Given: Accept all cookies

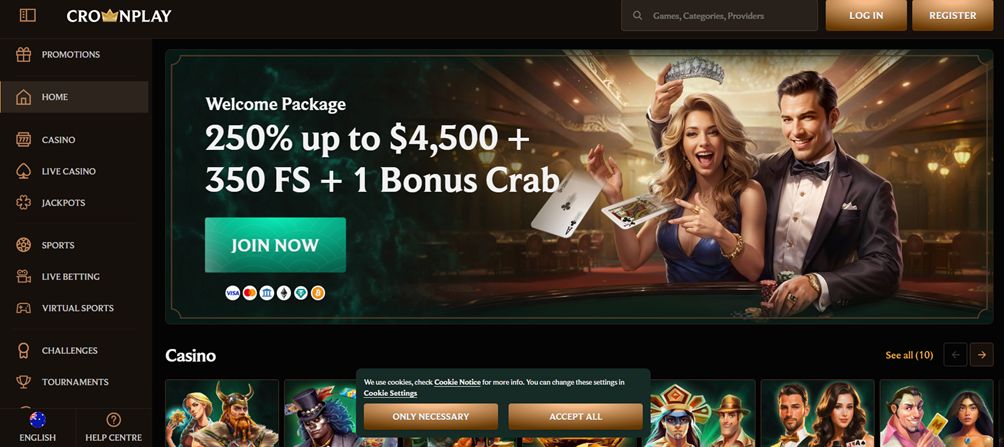Looking at the screenshot, I should click(575, 416).
